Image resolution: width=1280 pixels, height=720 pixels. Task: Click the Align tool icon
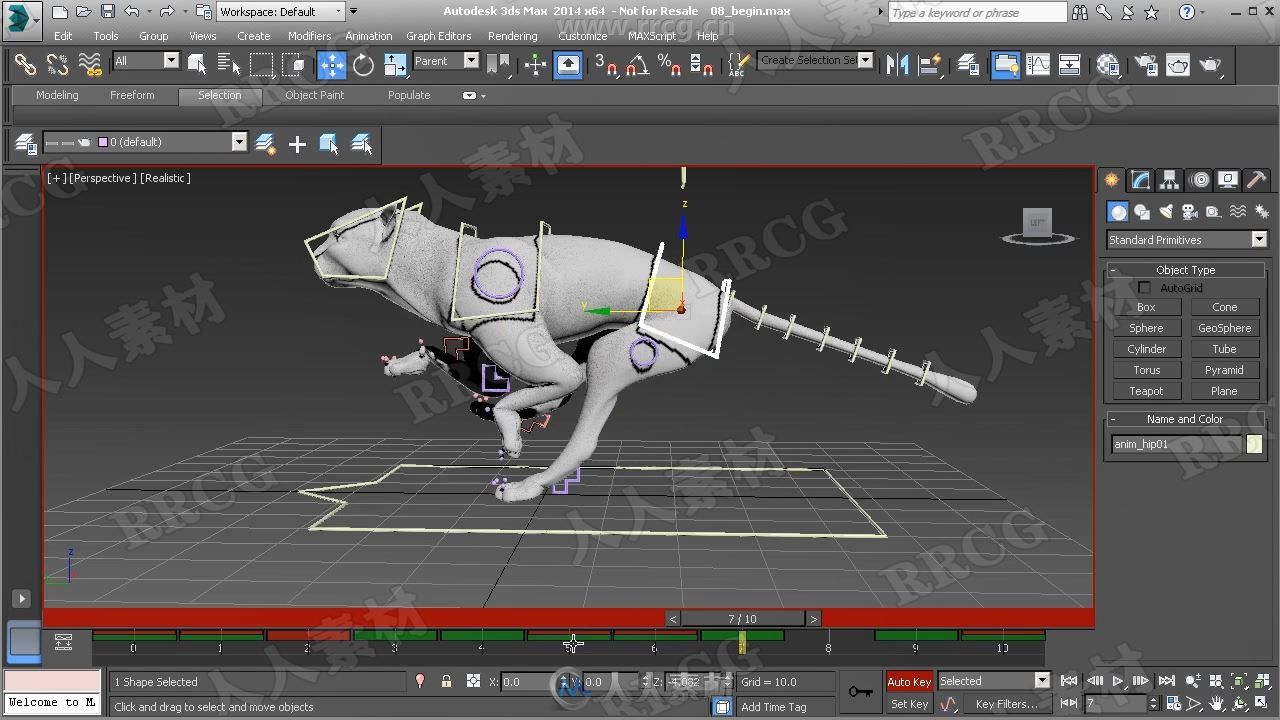pyautogui.click(x=930, y=65)
